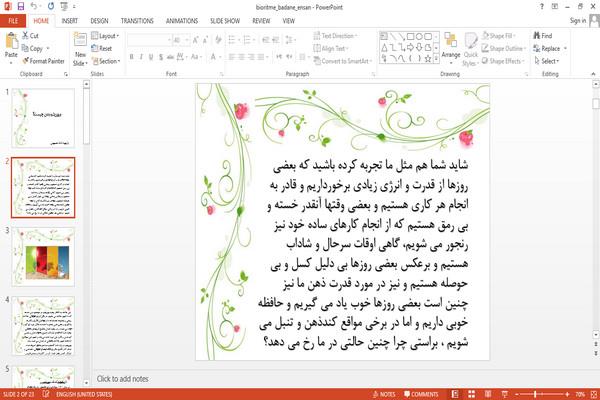Click fit slide to window icon
Viewport: 600px width, 400px height.
594,394
